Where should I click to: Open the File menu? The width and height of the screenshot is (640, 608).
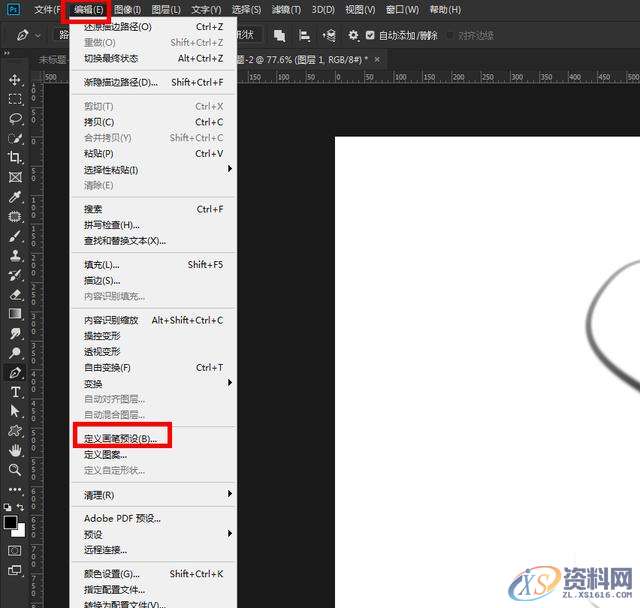(x=47, y=9)
